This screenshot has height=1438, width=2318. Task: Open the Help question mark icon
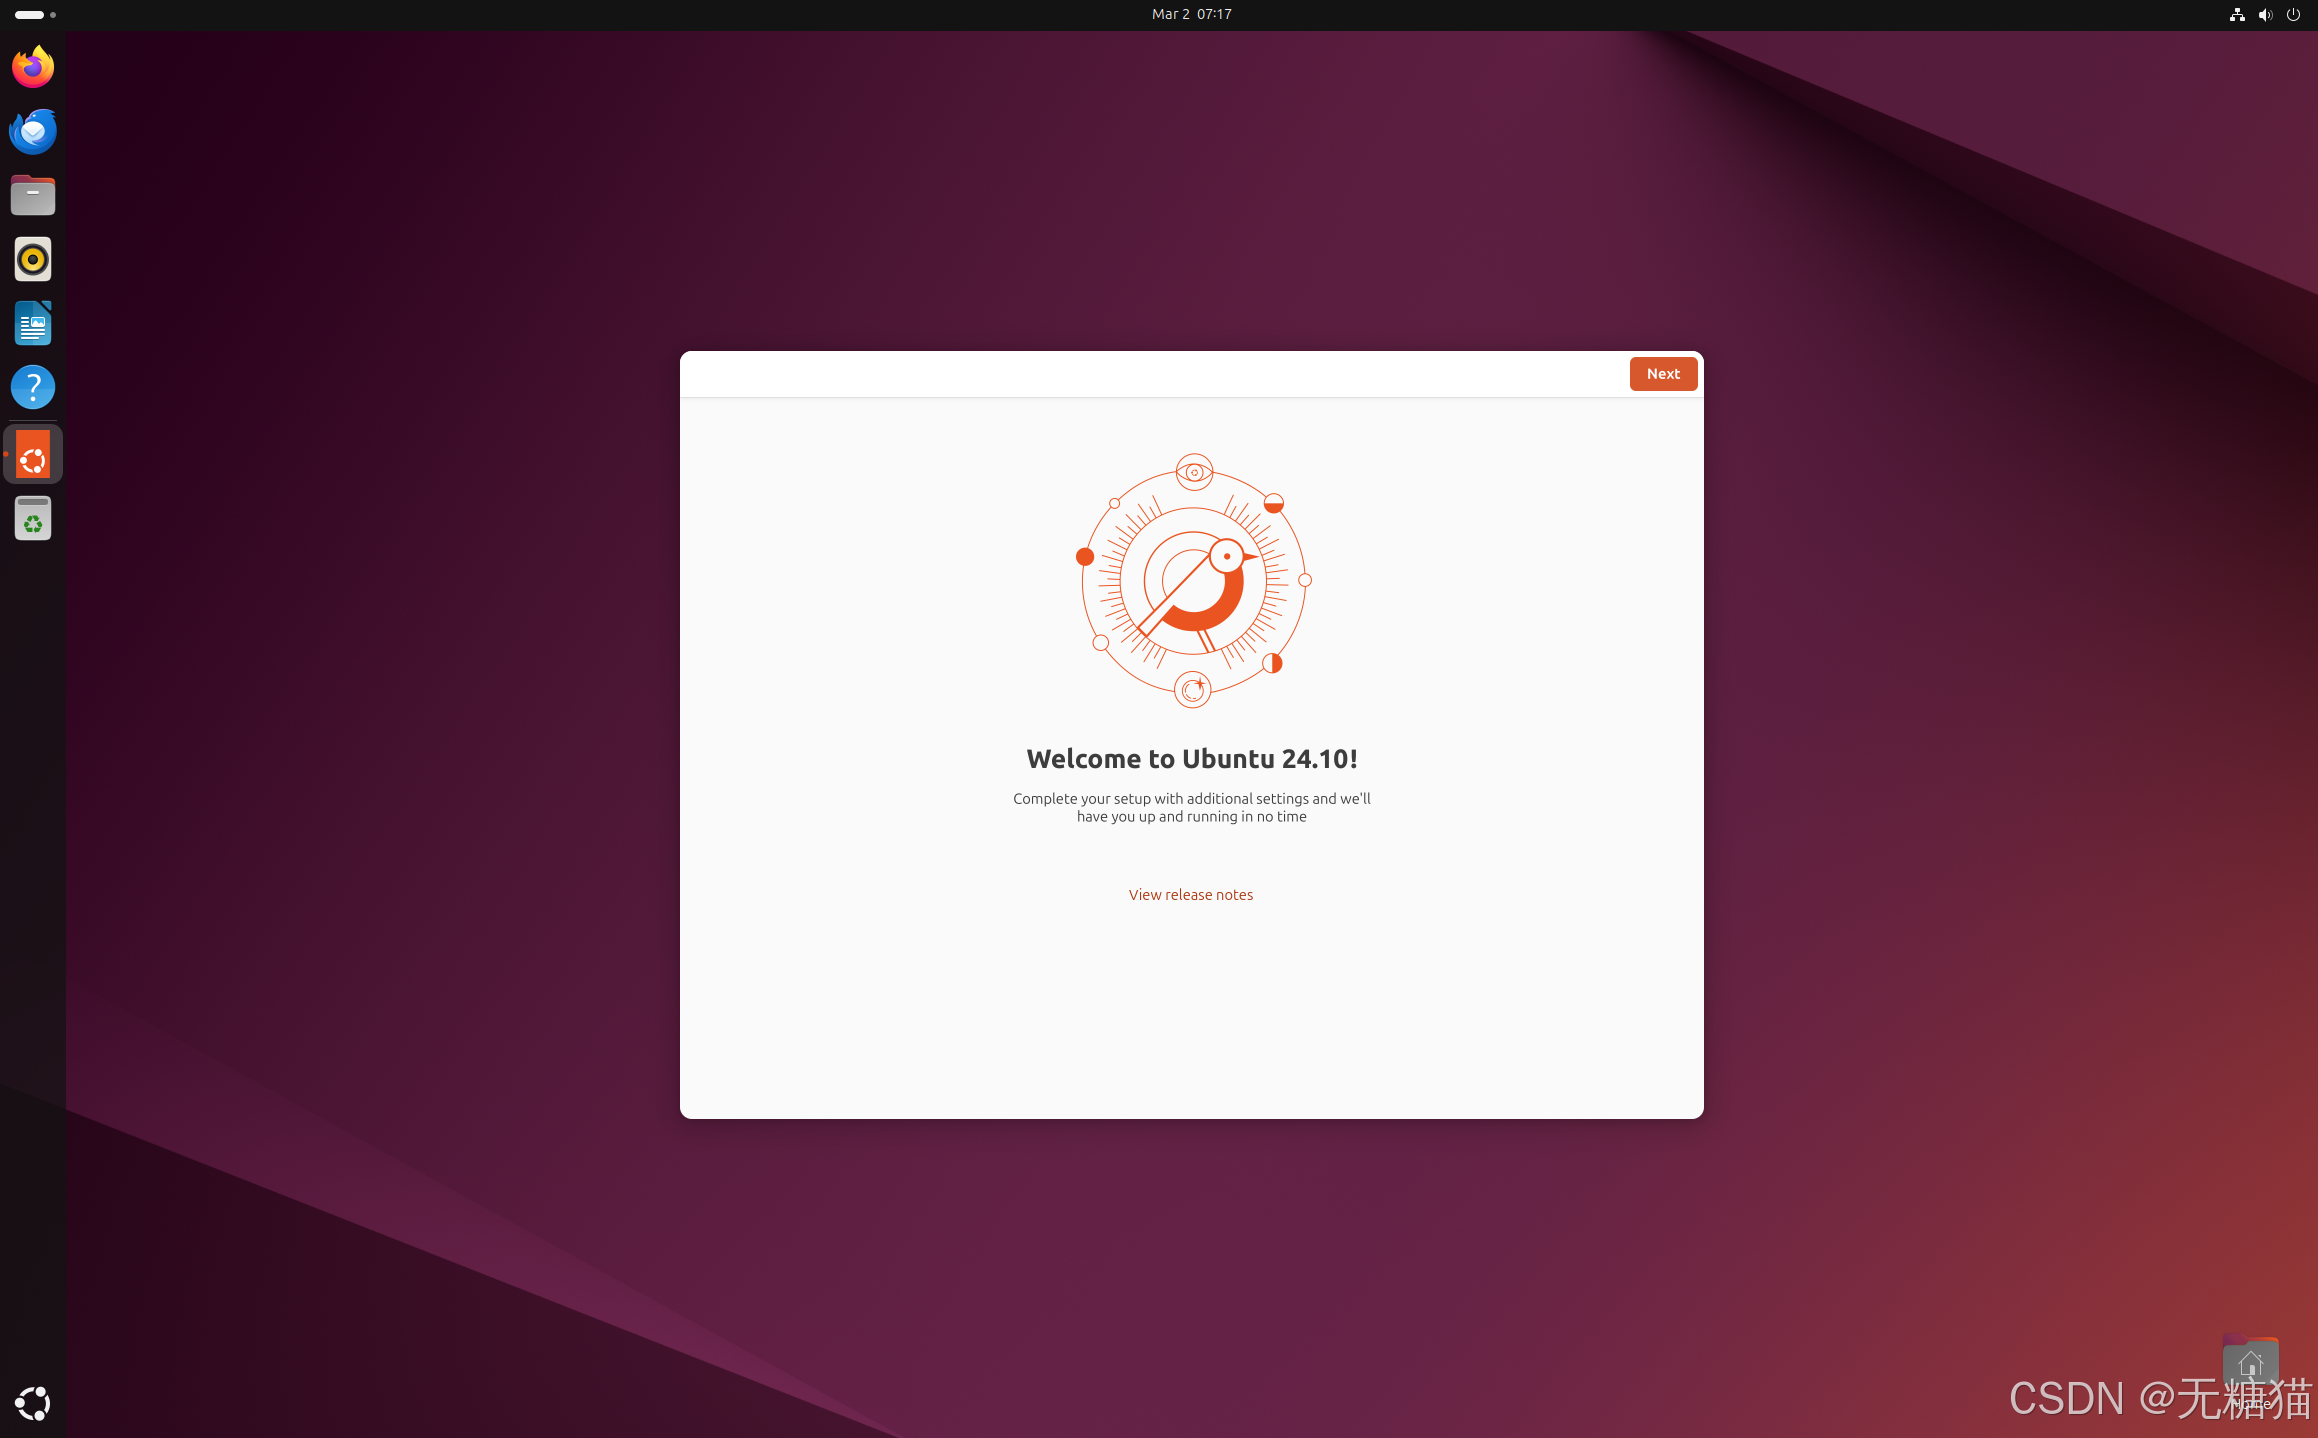pos(33,387)
